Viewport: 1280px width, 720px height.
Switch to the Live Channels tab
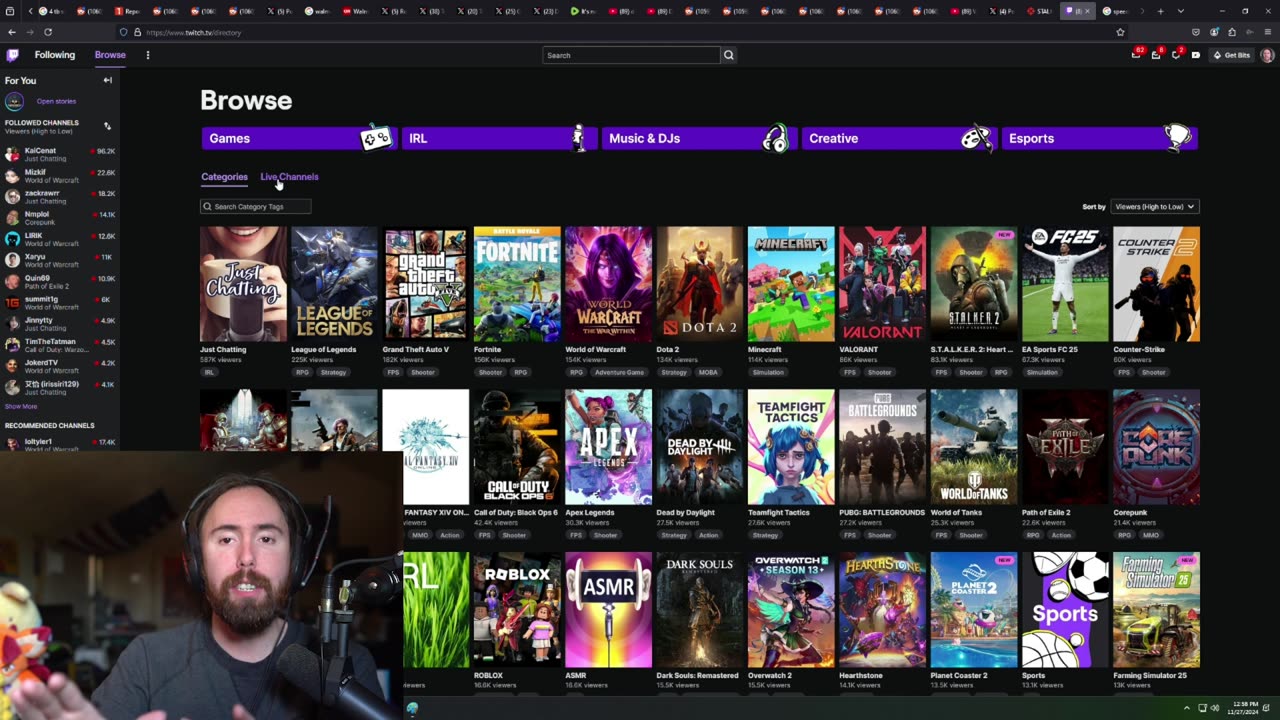point(289,177)
